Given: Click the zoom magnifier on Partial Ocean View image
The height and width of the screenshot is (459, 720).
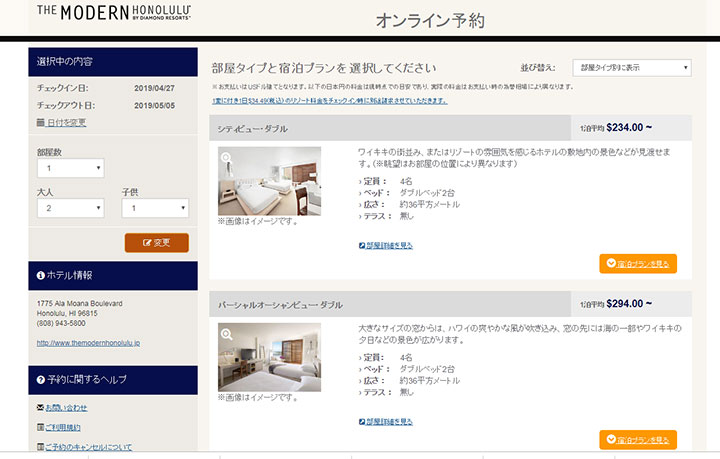Looking at the screenshot, I should 227,333.
